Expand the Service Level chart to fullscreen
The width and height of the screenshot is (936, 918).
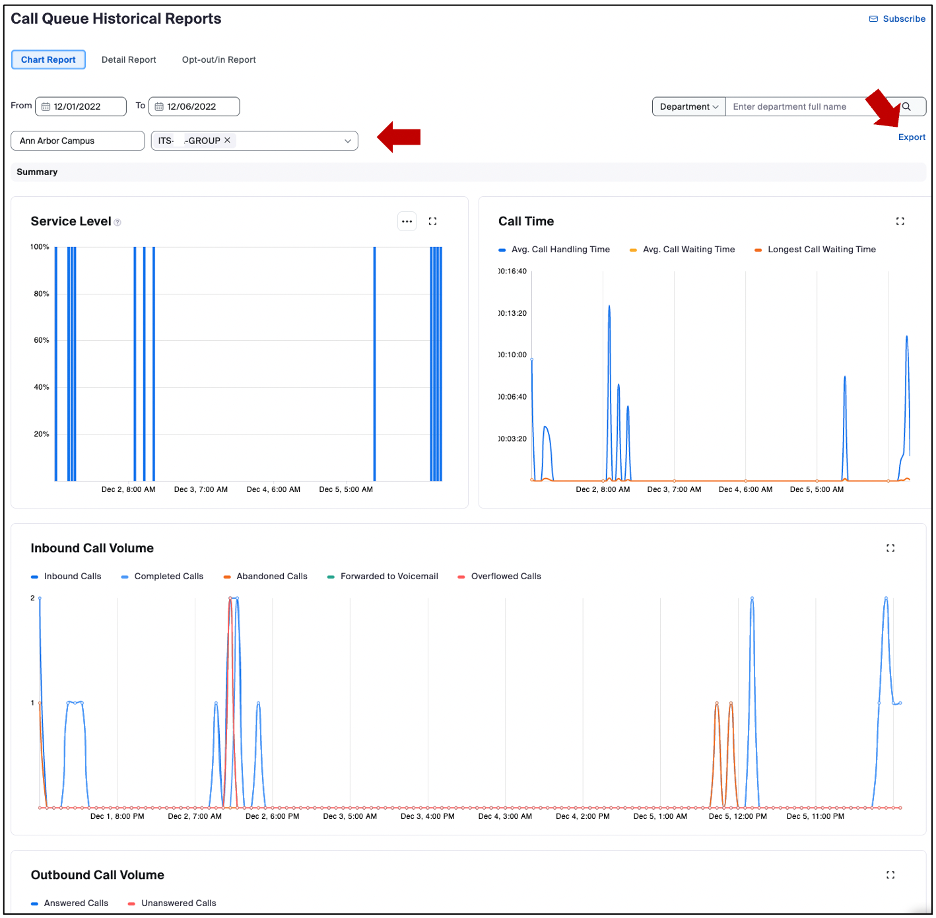tap(433, 221)
